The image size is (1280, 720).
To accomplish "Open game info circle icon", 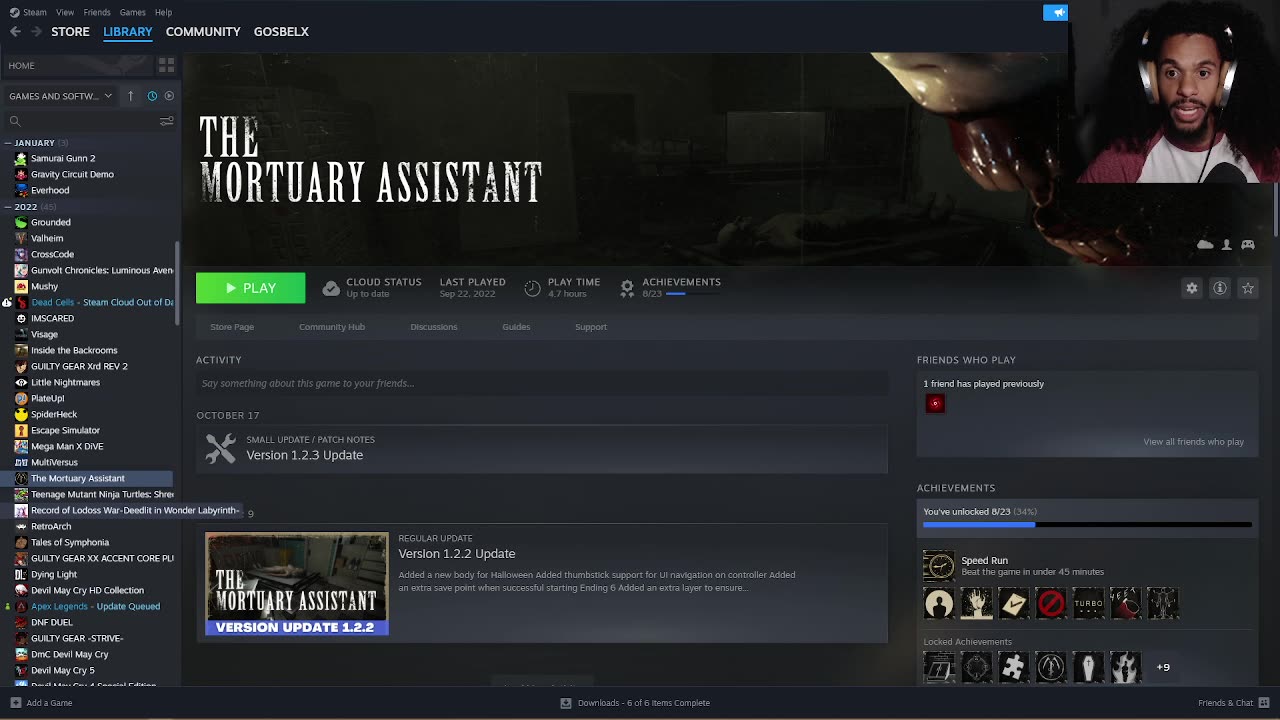I will pos(1220,288).
